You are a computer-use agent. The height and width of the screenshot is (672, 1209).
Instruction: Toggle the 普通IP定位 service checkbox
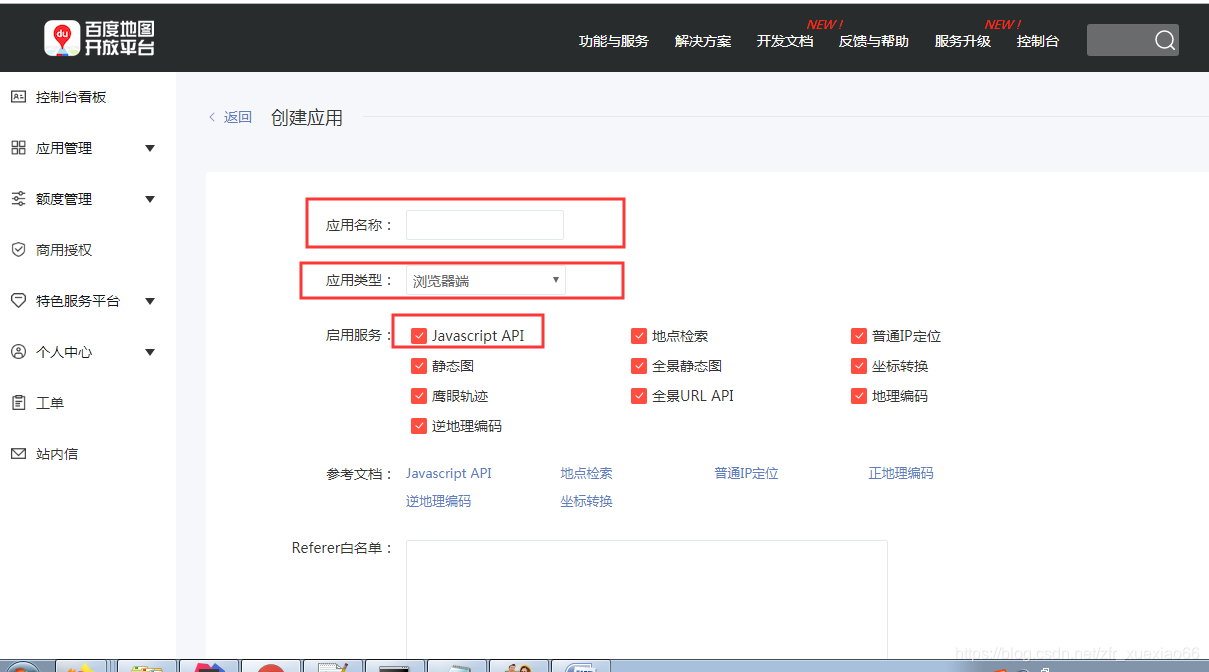pos(859,336)
